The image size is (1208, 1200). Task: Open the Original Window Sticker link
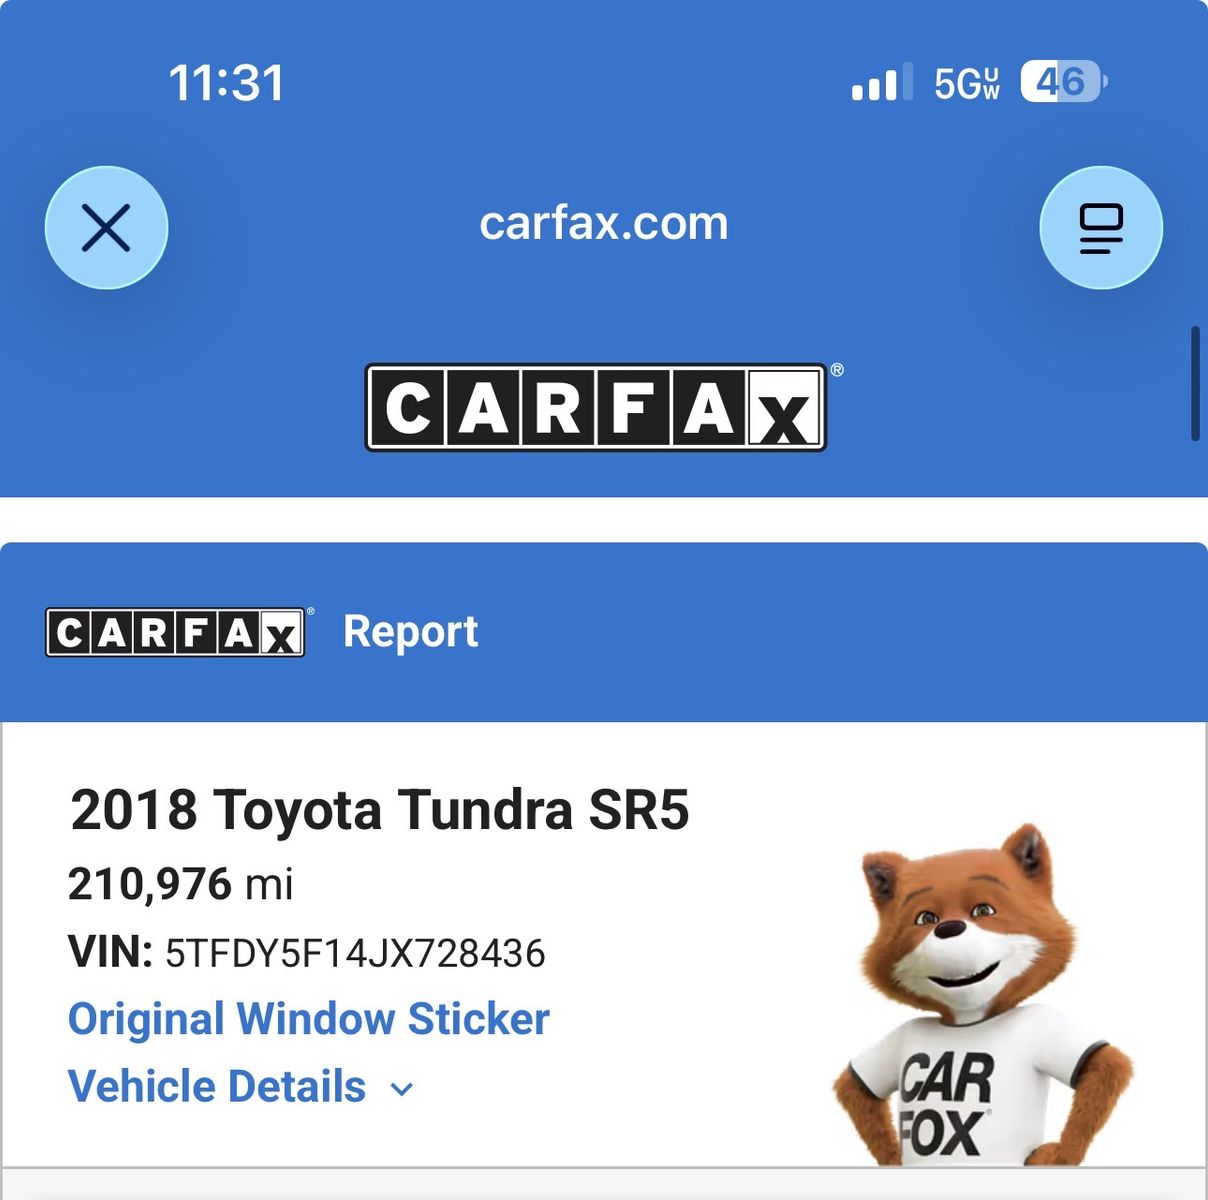[x=309, y=1019]
